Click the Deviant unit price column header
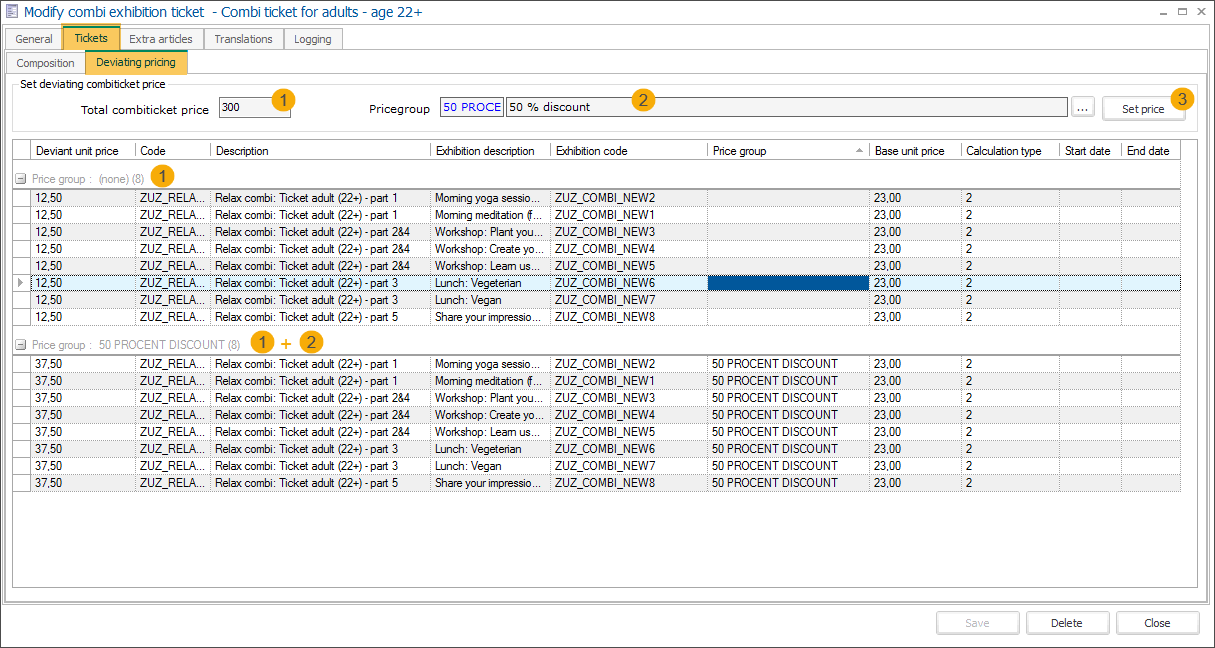This screenshot has height=648, width=1215. [78, 150]
